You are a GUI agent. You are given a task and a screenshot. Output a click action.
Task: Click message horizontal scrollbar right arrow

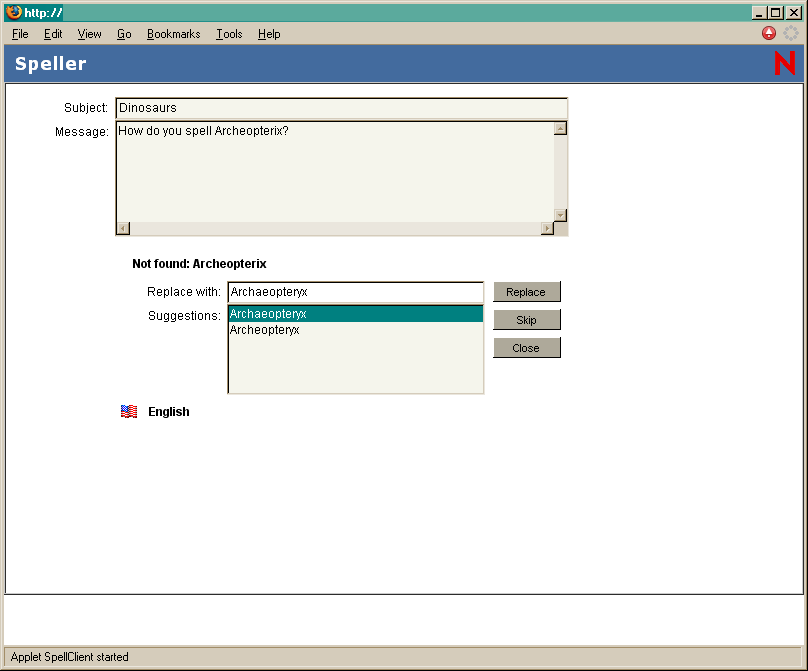tap(547, 228)
